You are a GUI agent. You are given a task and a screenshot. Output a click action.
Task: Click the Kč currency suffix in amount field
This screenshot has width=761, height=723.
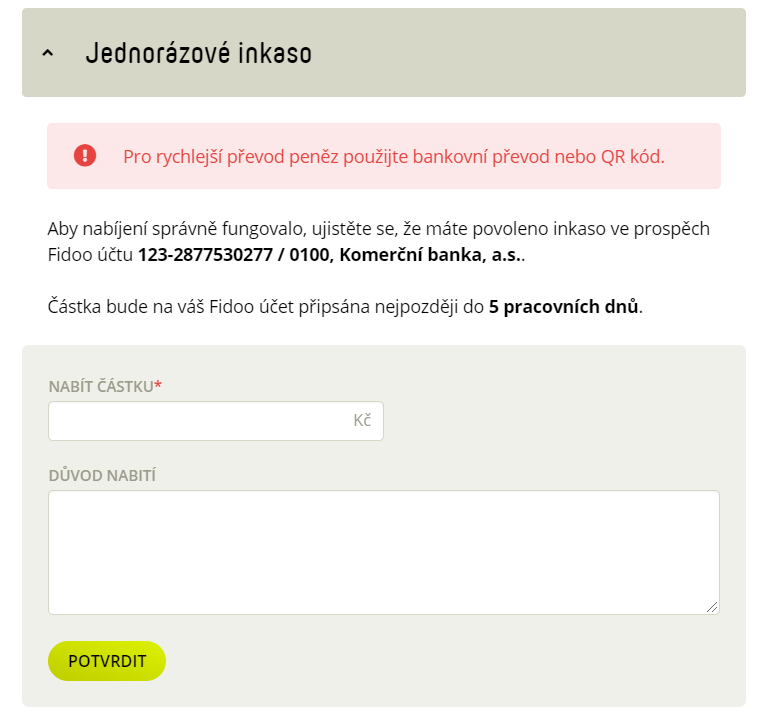tap(362, 420)
